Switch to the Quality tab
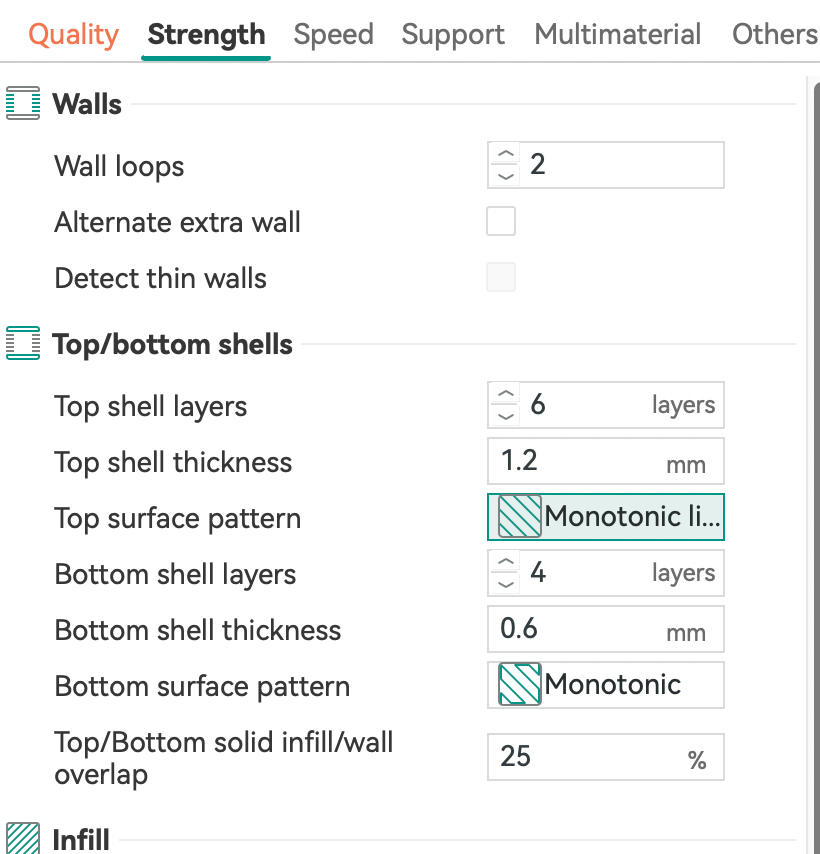This screenshot has width=820, height=854. click(73, 34)
